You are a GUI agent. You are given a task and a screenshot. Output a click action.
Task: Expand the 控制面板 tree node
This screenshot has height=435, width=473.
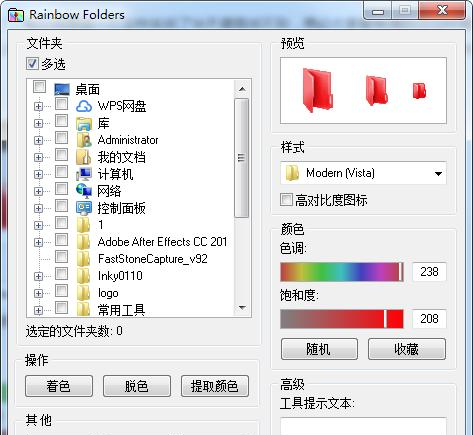tap(38, 208)
